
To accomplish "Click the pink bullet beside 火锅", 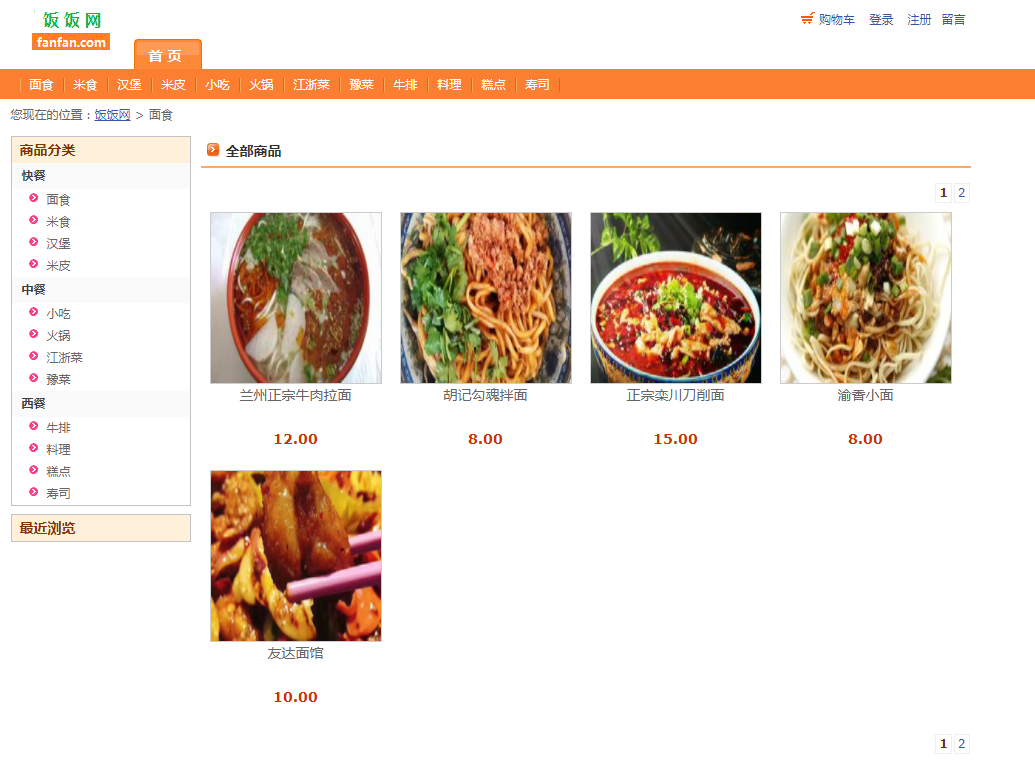I will (x=34, y=334).
